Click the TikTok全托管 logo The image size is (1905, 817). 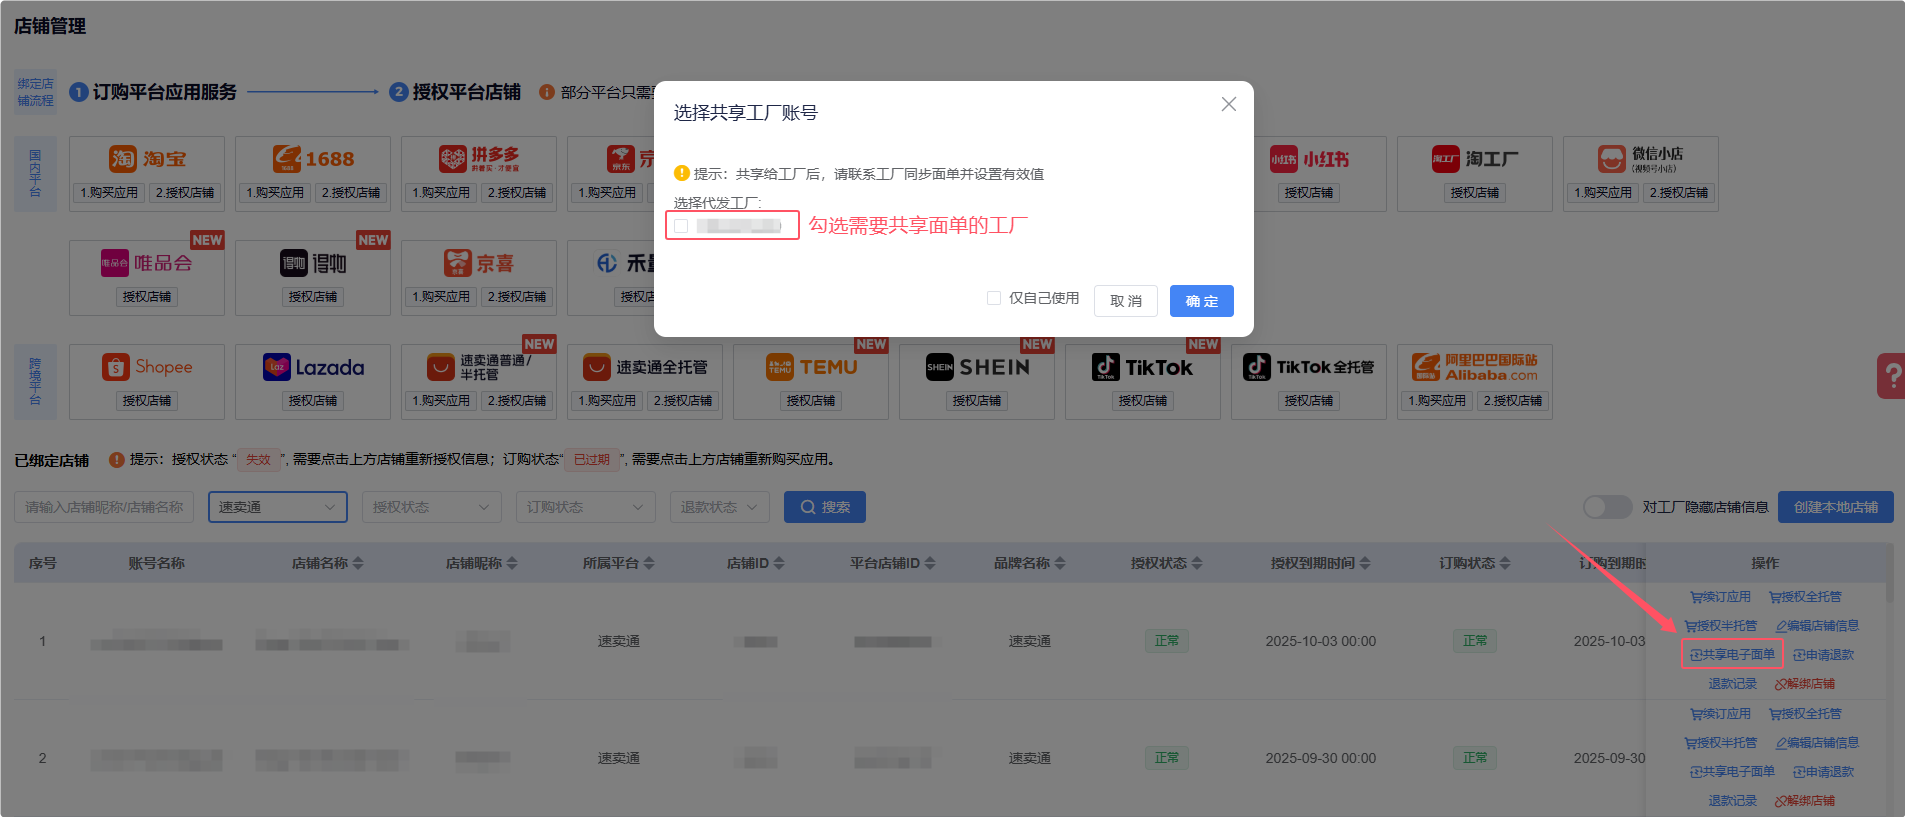[x=1309, y=367]
